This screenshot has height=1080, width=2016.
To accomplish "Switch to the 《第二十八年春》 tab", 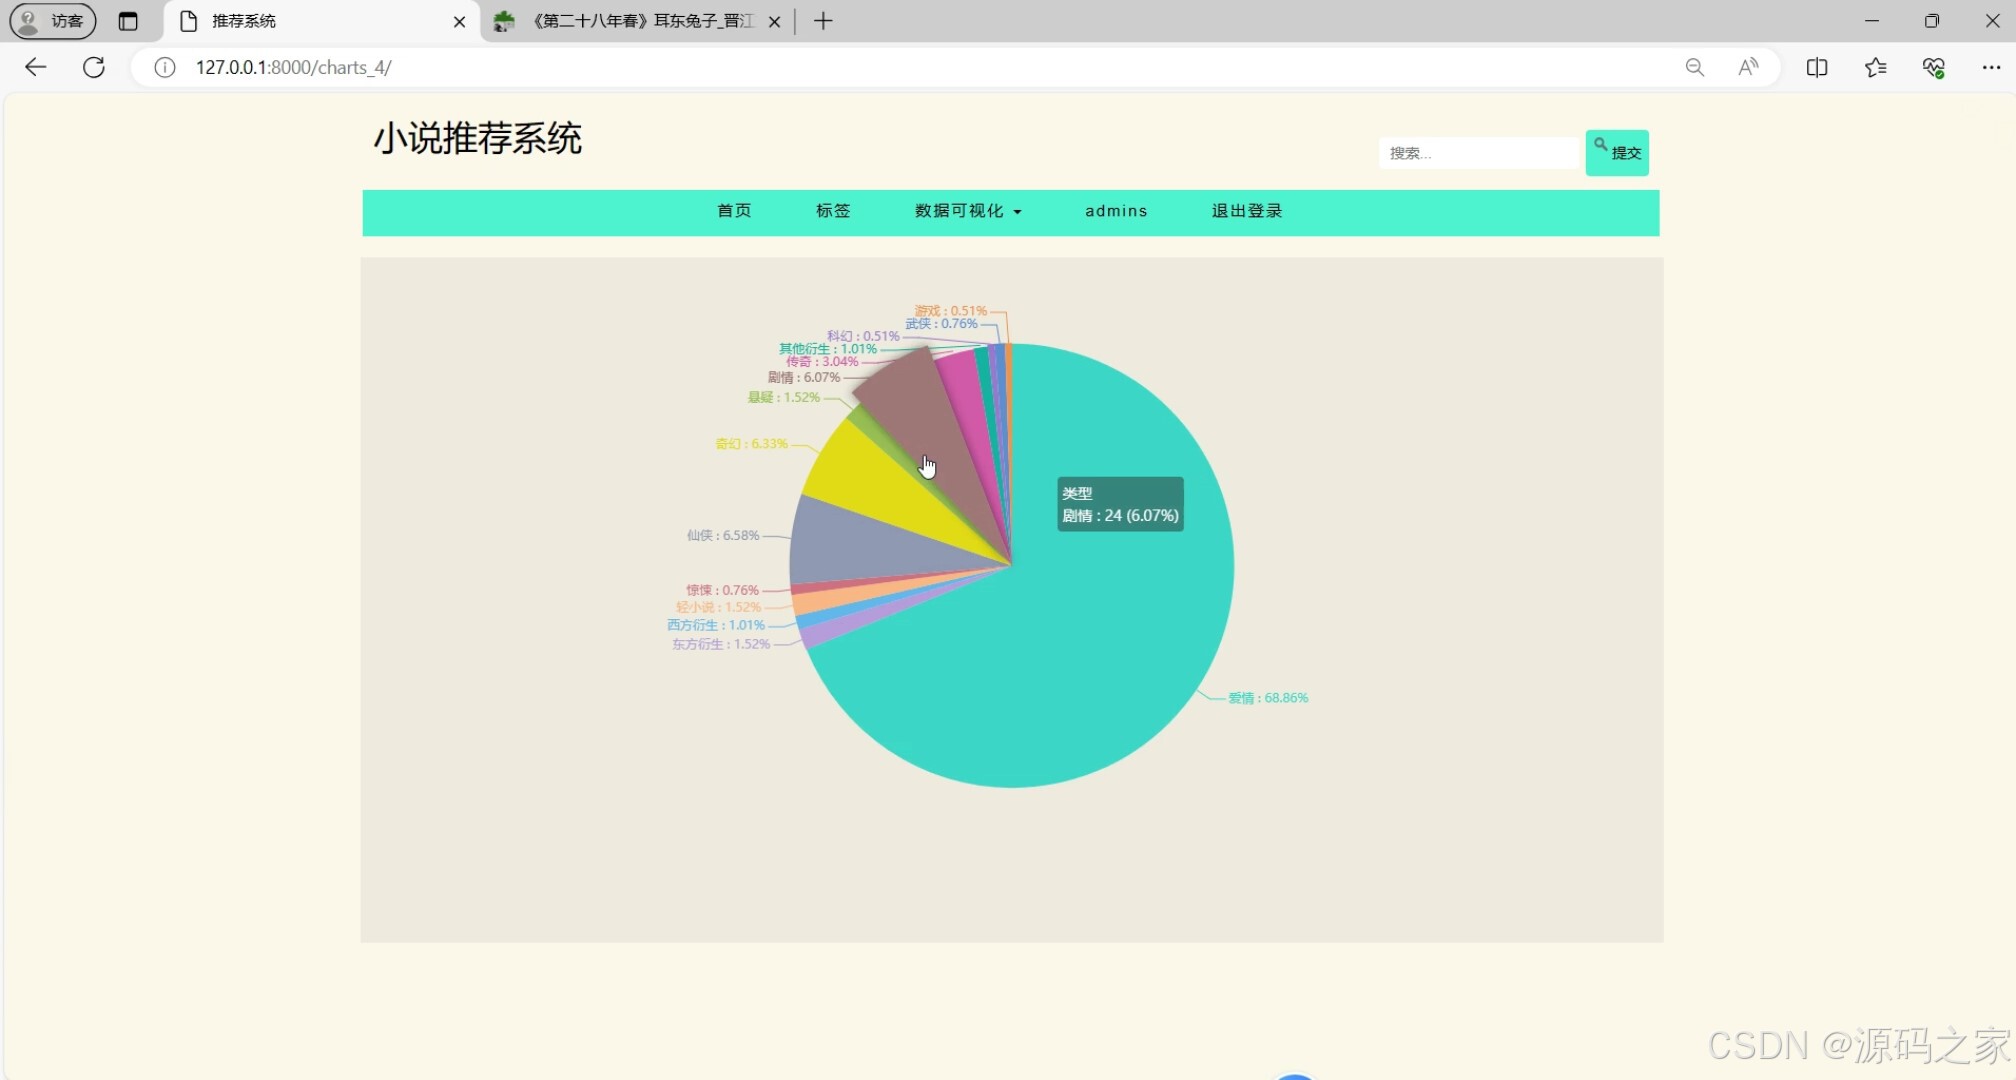I will 630,21.
